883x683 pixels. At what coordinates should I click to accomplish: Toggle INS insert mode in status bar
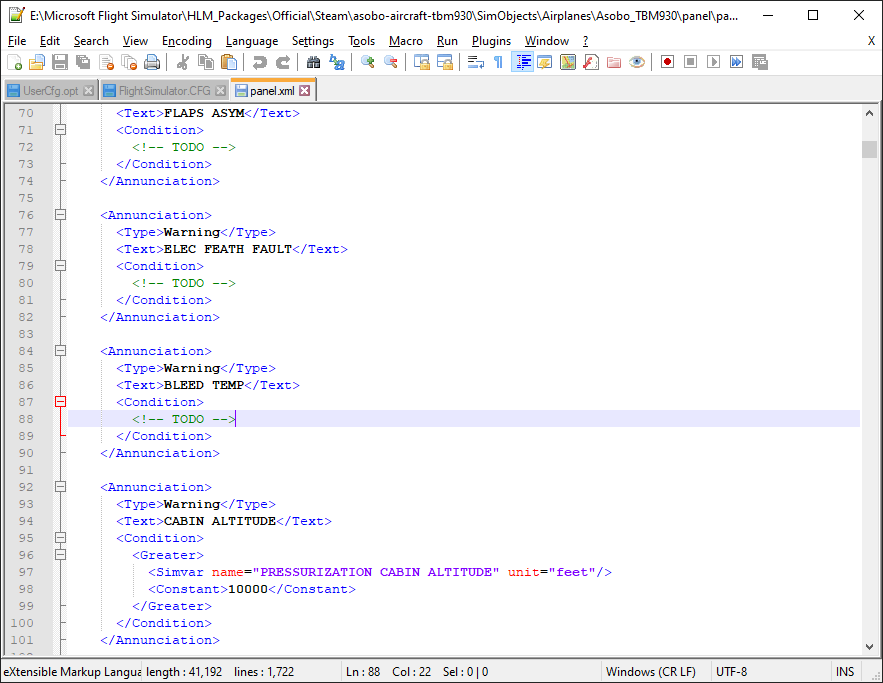pyautogui.click(x=845, y=672)
